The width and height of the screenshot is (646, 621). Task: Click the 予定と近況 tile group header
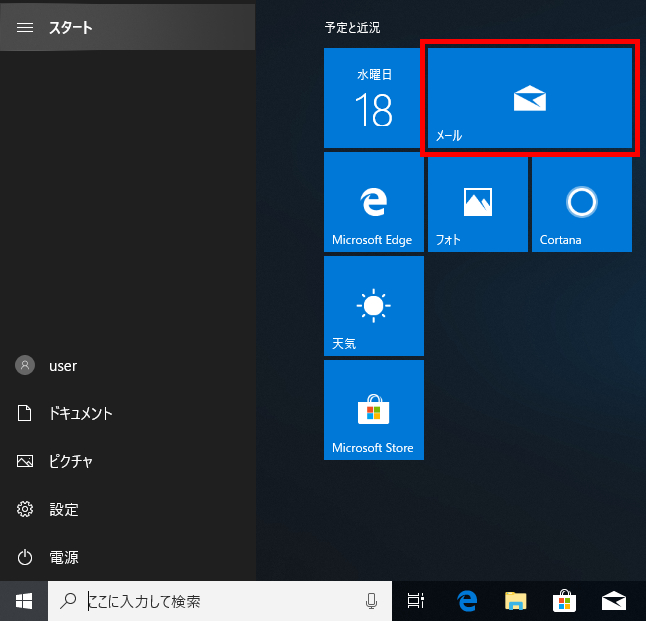(352, 28)
